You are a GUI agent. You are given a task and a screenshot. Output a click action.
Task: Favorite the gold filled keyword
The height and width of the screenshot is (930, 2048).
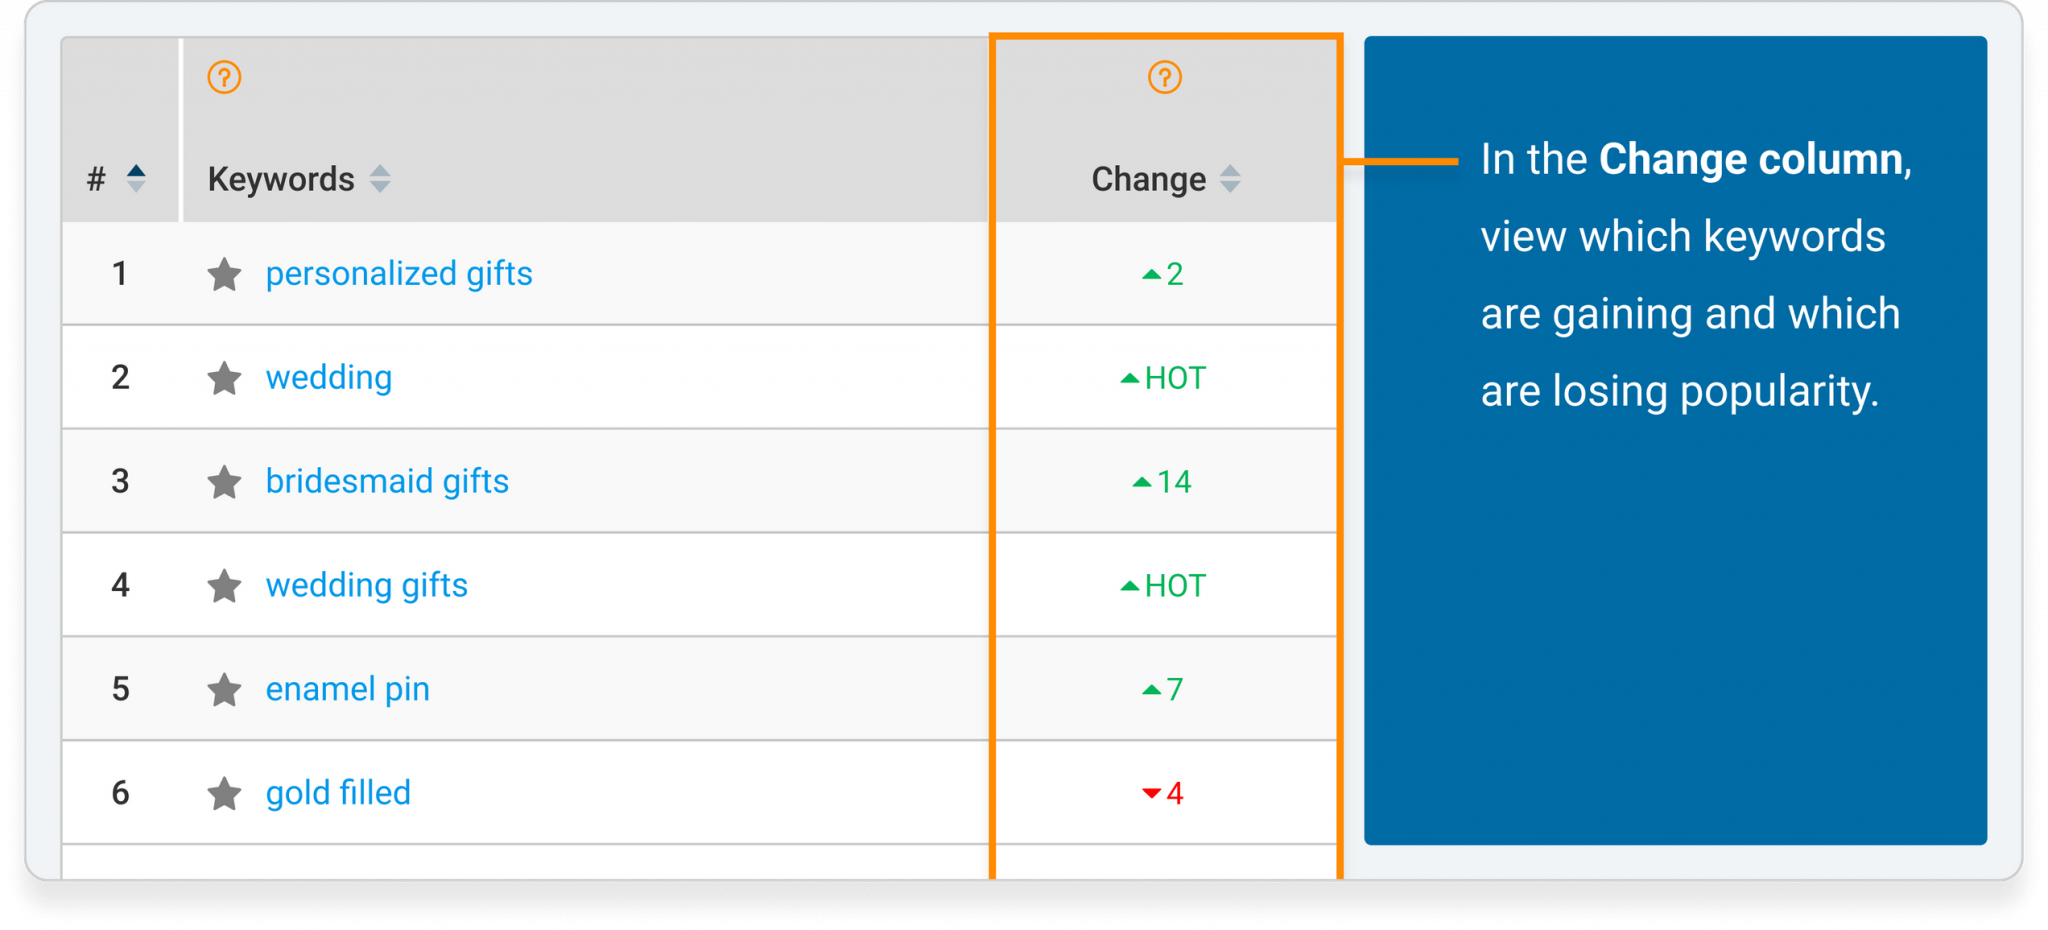[224, 794]
